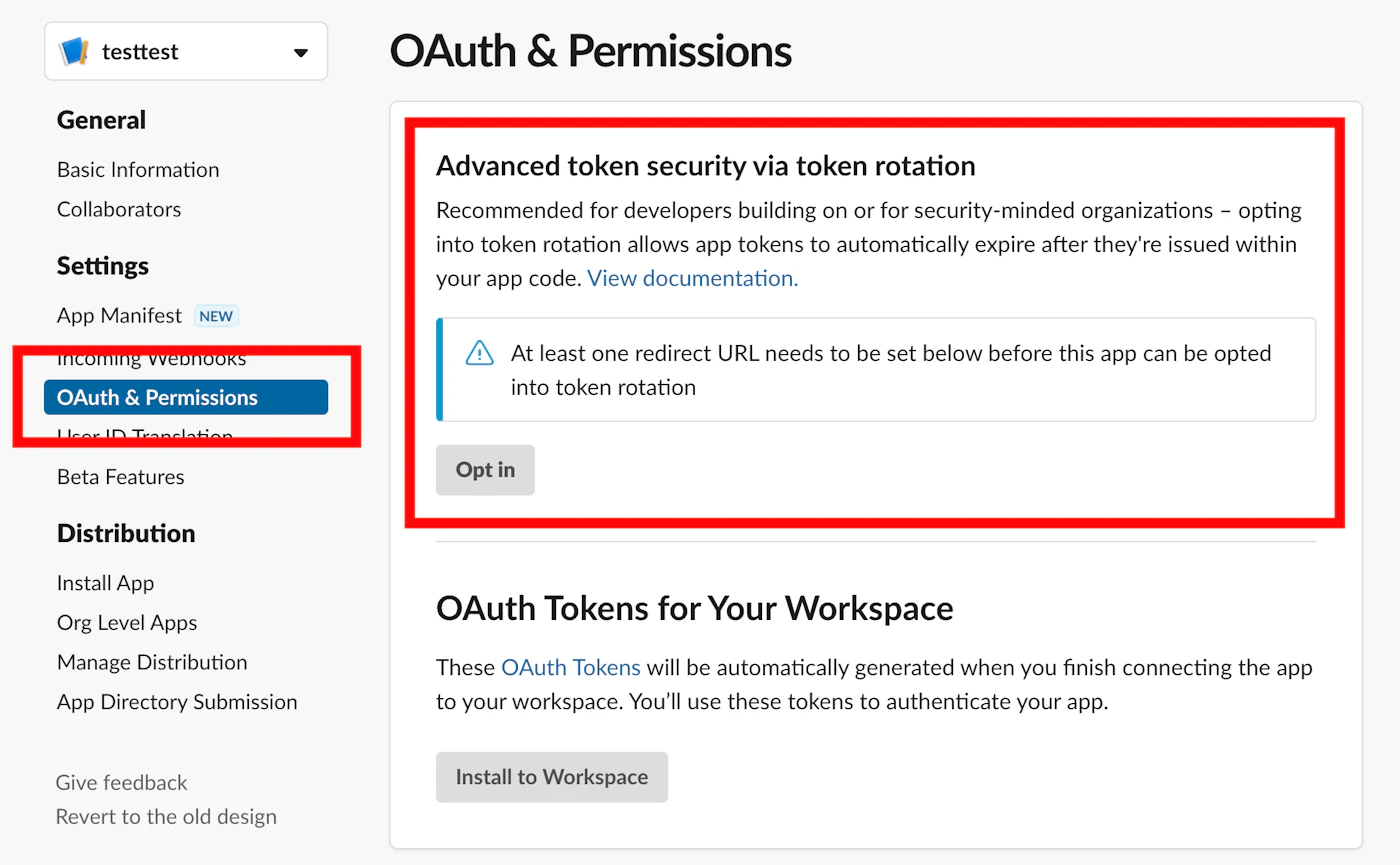Click Give feedback link
Screen dimensions: 1400x865
pyautogui.click(x=122, y=782)
